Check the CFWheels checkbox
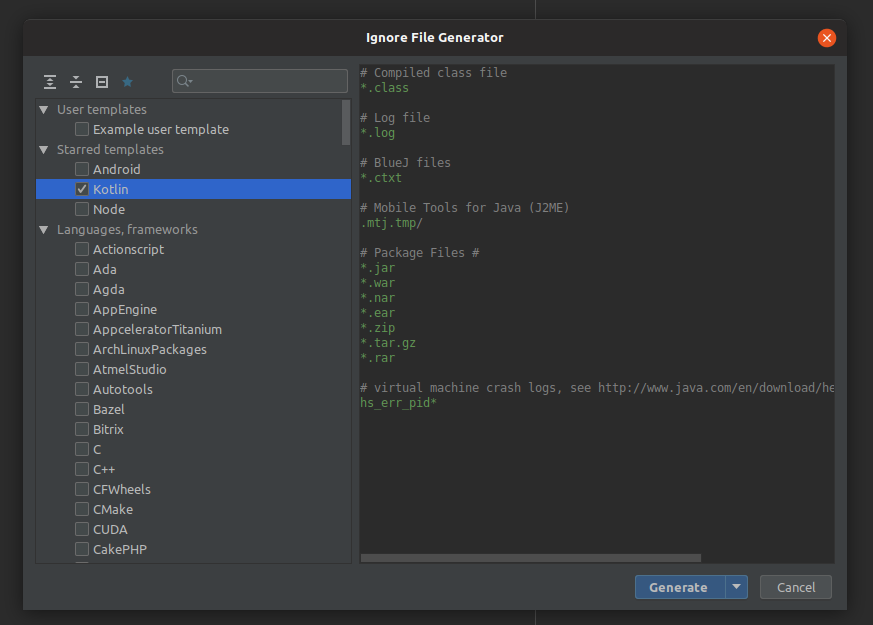Screen dimensions: 873x625 click(x=82, y=489)
